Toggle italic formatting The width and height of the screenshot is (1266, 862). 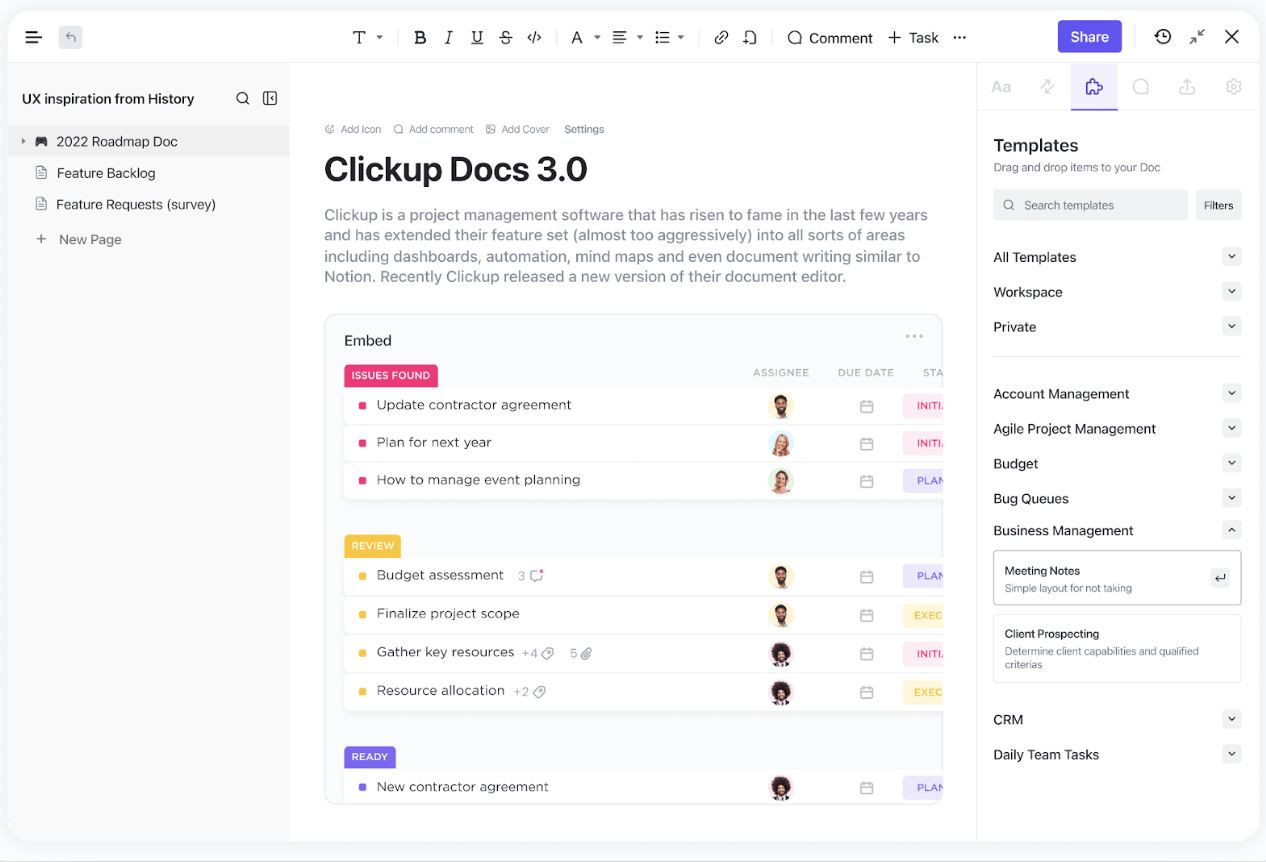point(449,38)
